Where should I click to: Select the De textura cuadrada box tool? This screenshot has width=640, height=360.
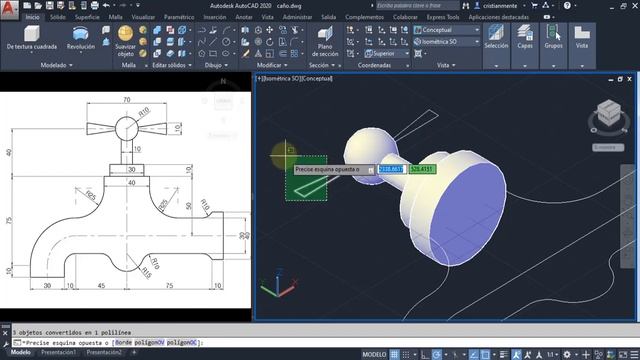pos(32,38)
